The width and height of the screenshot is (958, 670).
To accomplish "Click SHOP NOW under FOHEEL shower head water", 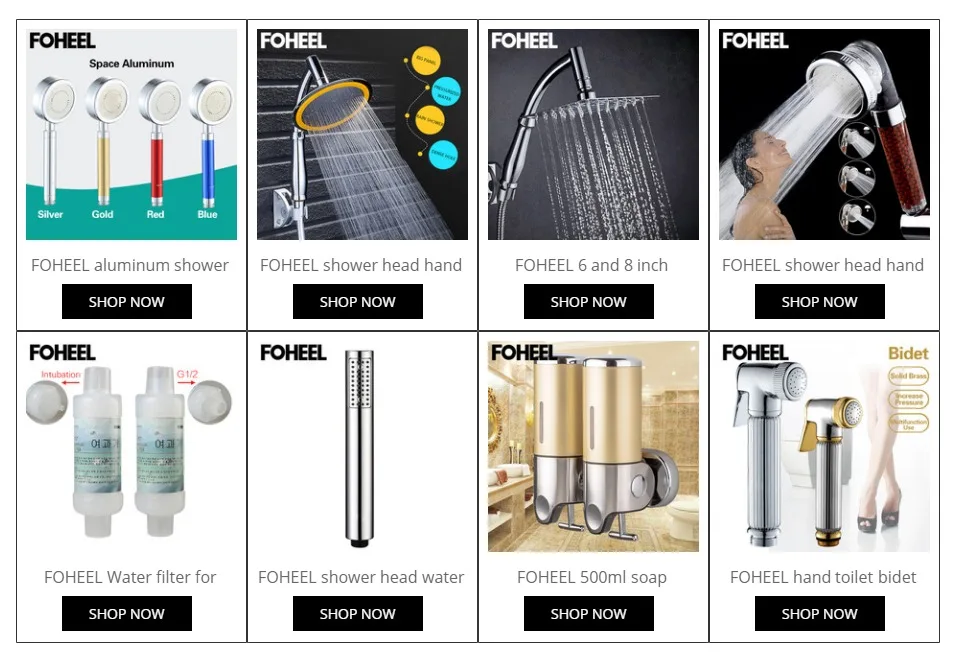I will [357, 614].
